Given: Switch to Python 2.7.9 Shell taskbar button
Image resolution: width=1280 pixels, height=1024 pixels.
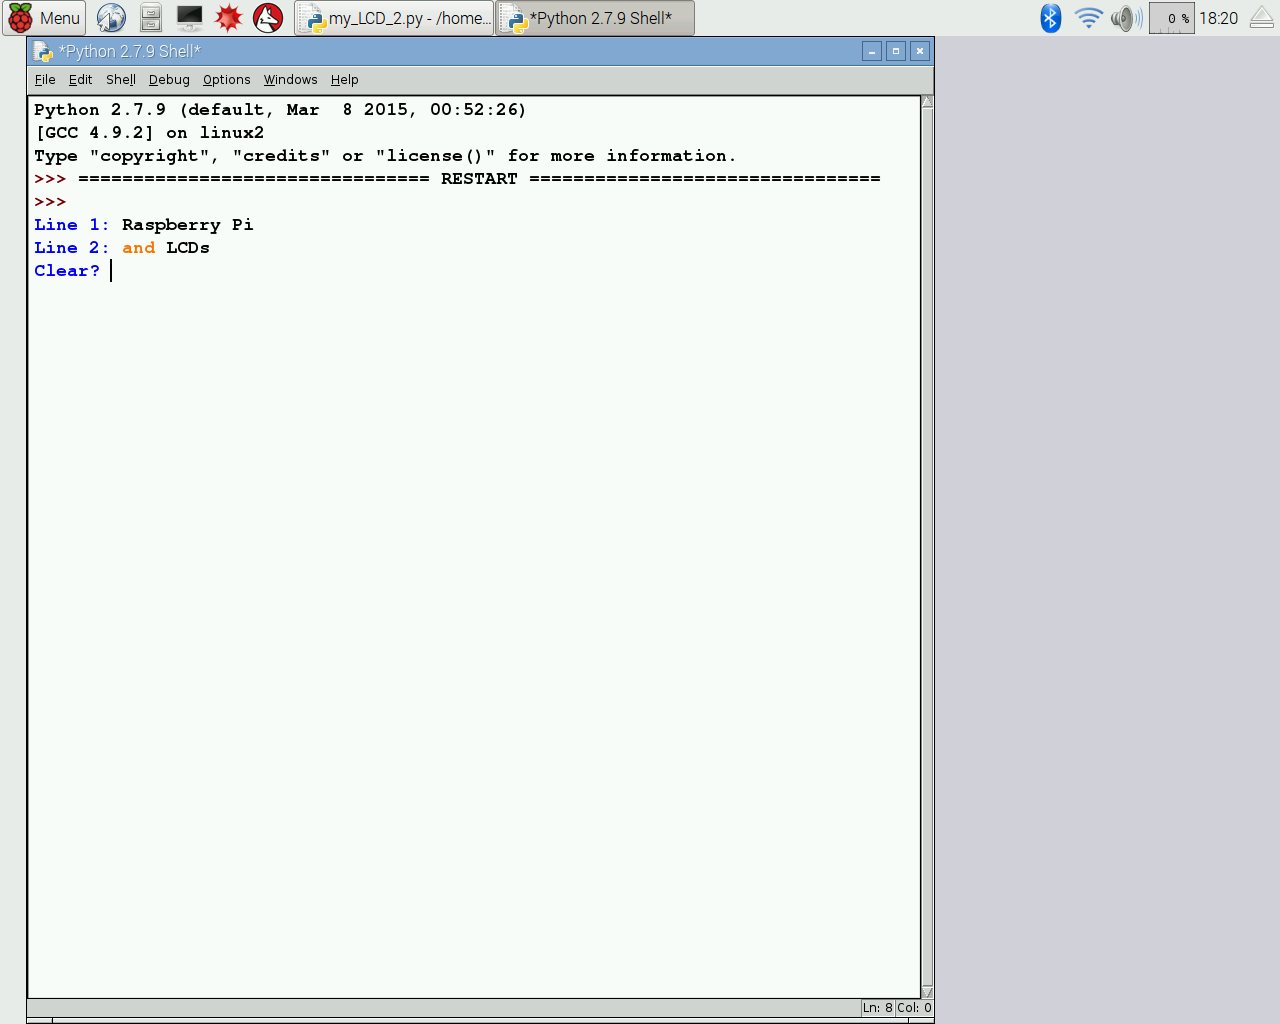Looking at the screenshot, I should tap(596, 18).
